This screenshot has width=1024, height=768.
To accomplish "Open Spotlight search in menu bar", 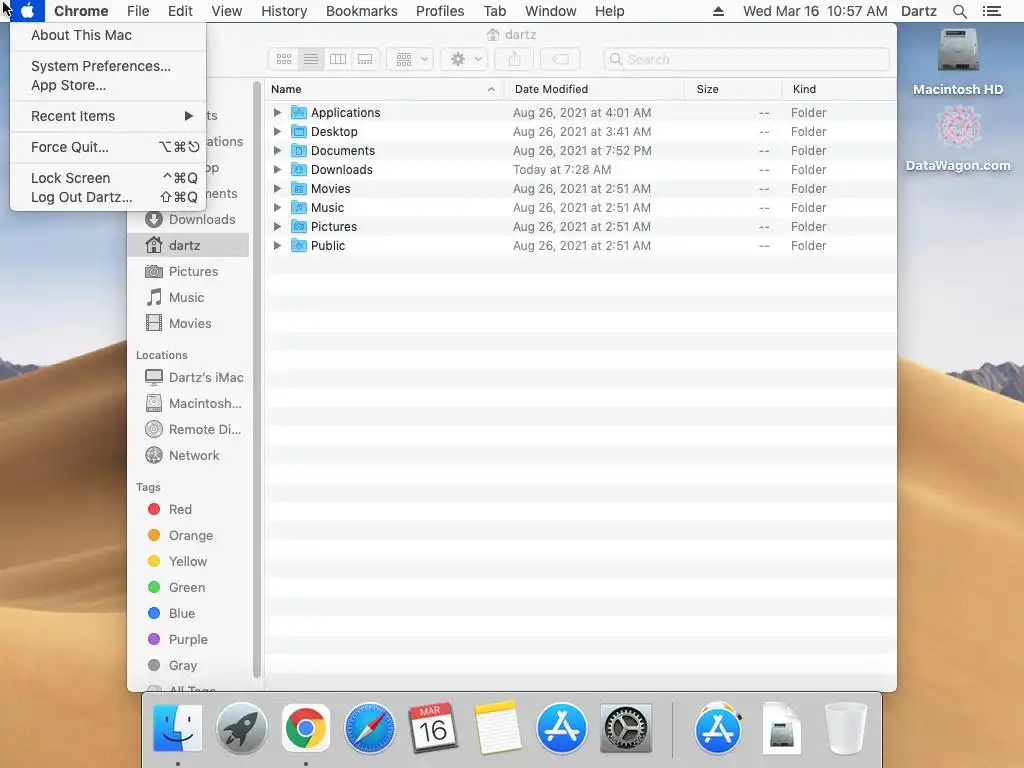I will pos(960,11).
